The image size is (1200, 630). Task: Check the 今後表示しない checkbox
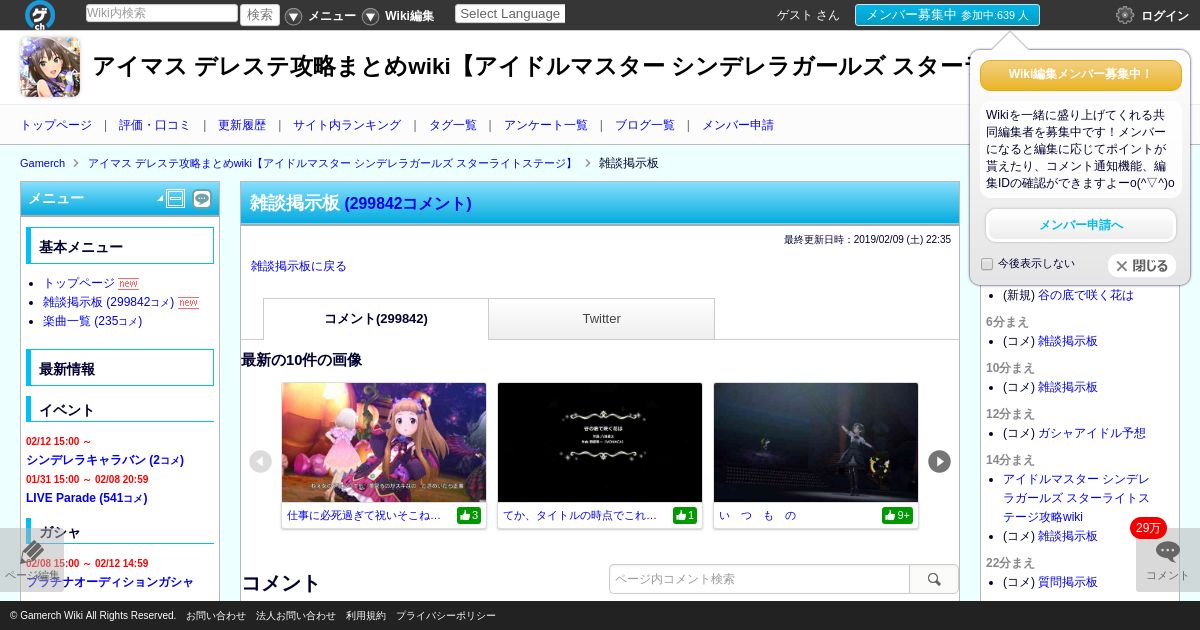pos(987,264)
